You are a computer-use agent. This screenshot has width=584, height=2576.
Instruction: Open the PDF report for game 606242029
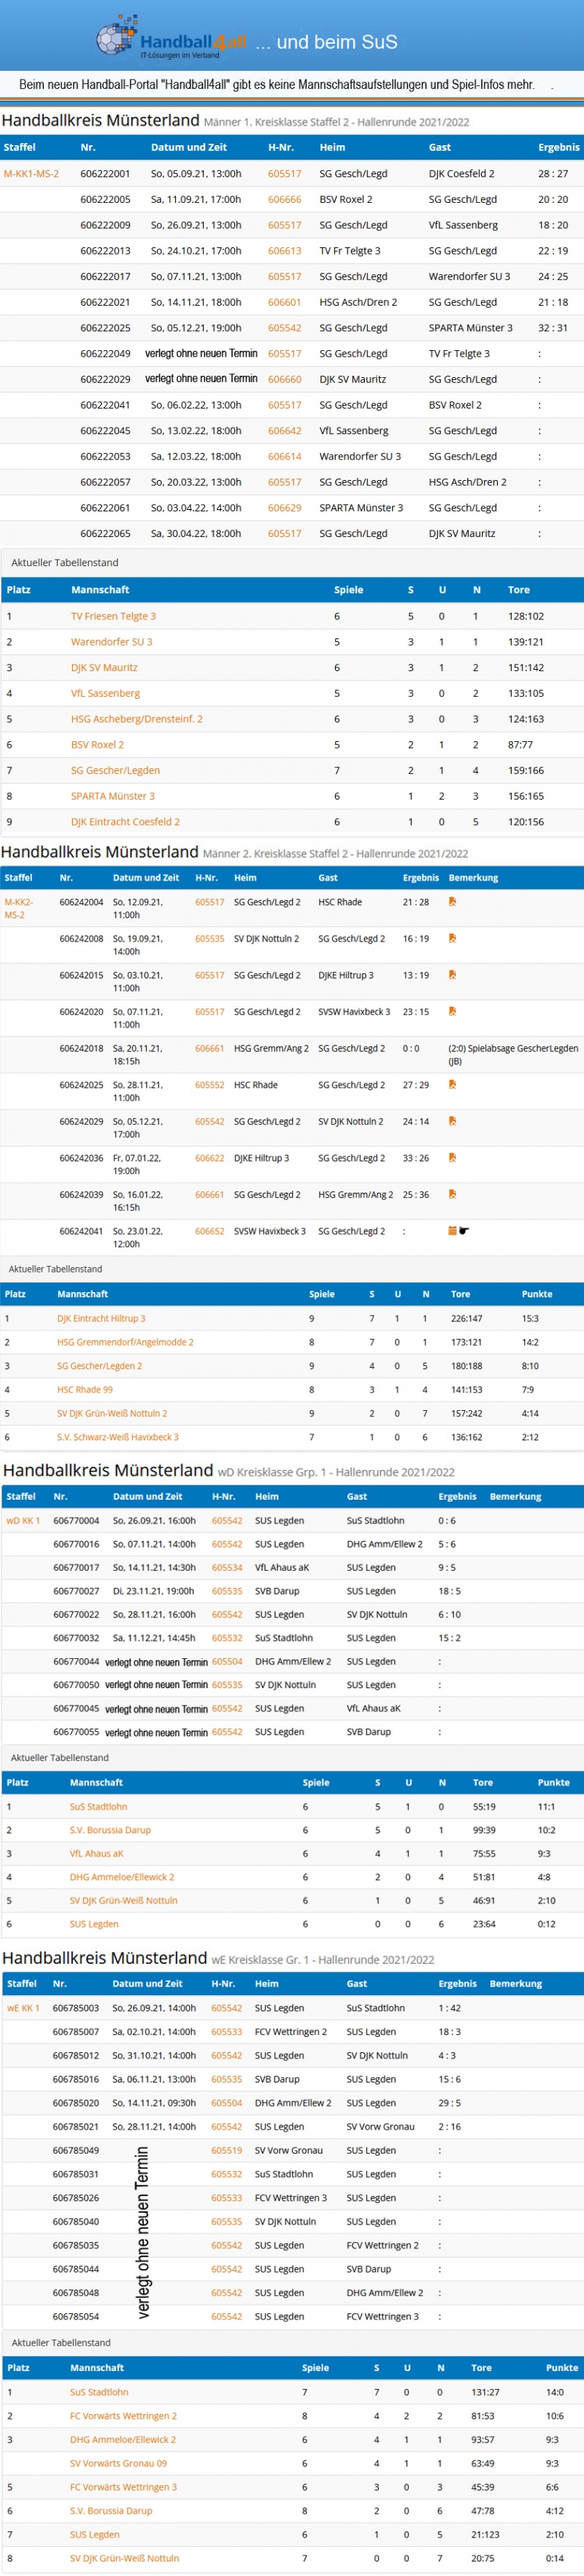pyautogui.click(x=452, y=1121)
